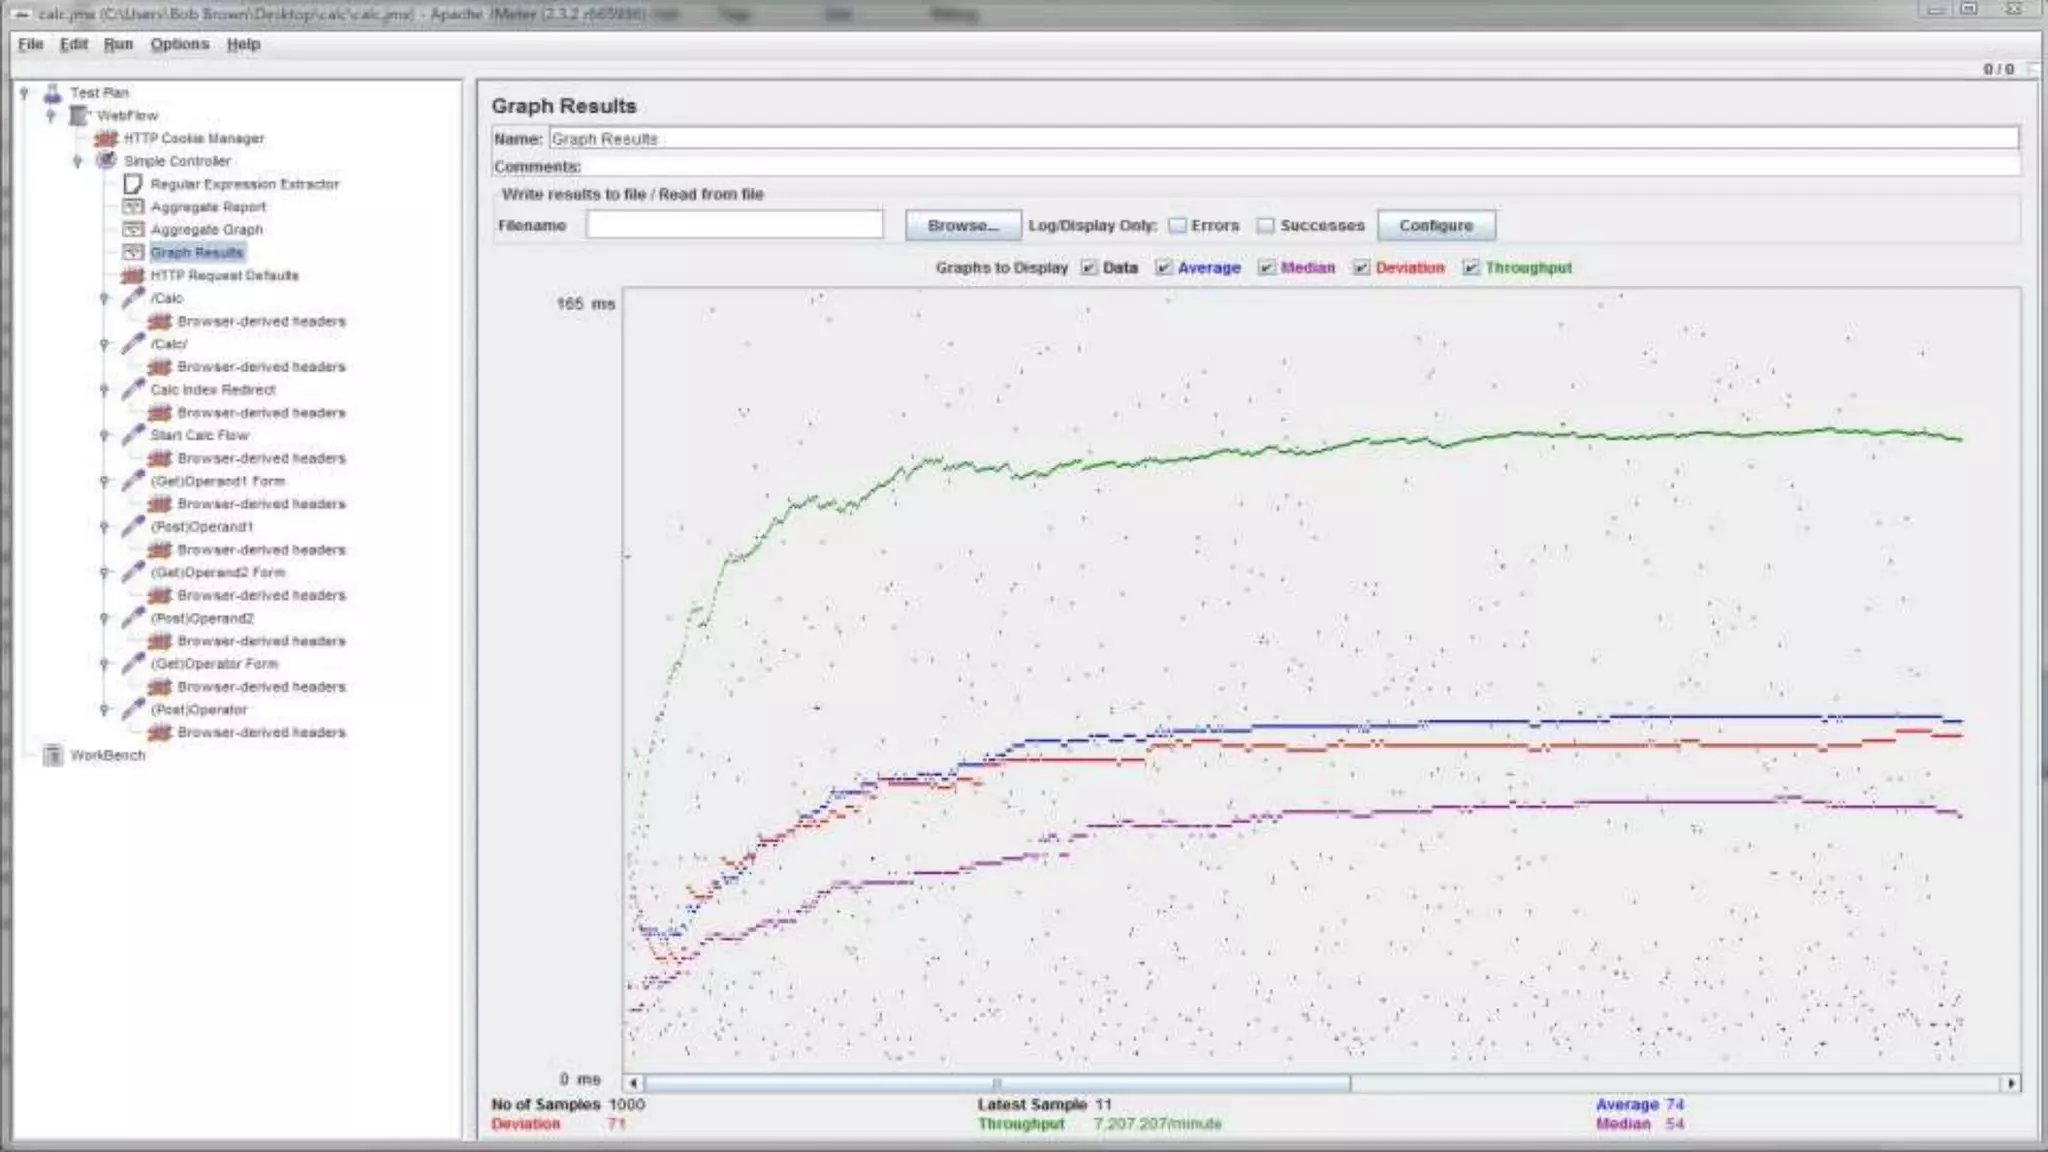2048x1152 pixels.
Task: Click the HTTP Request Defaults icon
Action: 133,276
